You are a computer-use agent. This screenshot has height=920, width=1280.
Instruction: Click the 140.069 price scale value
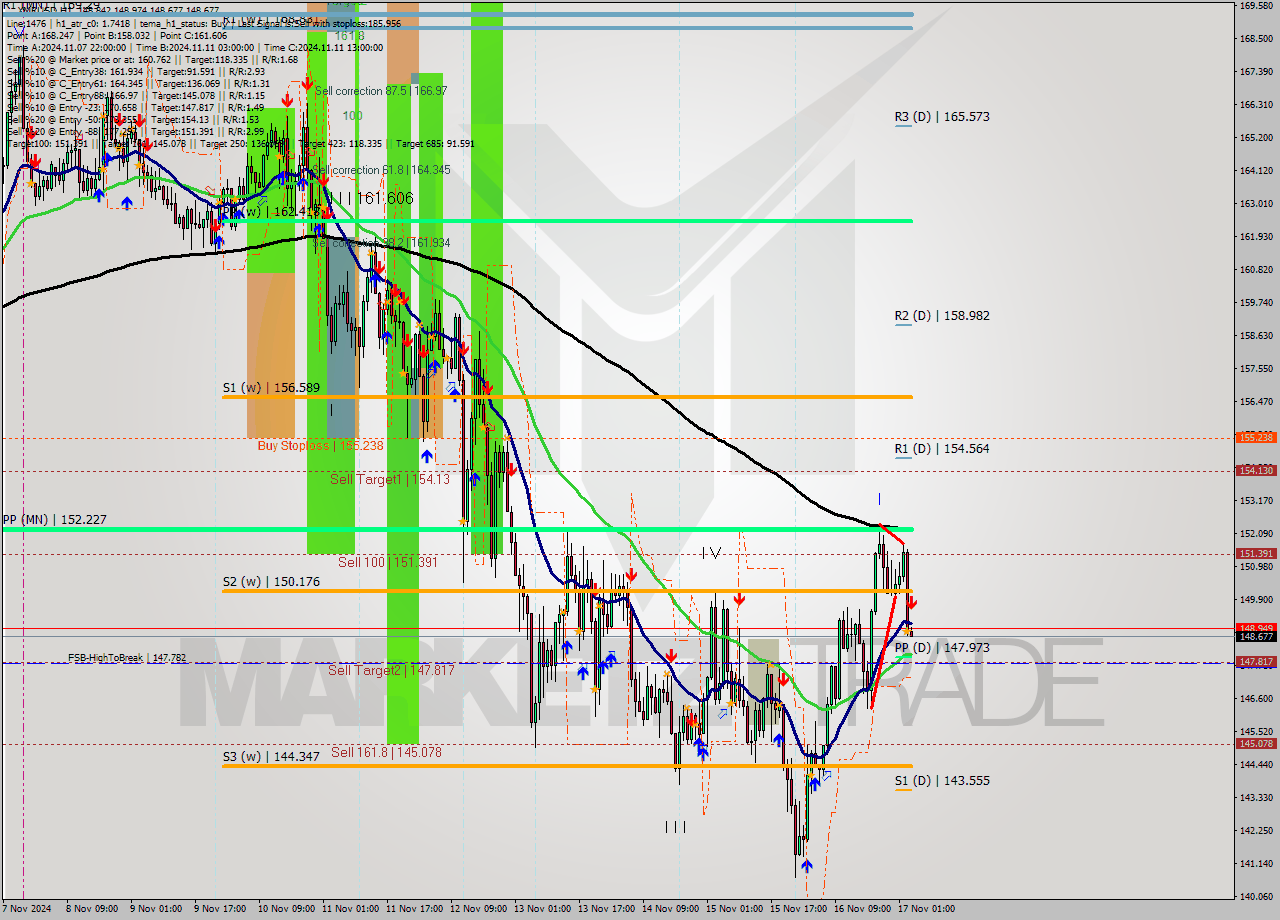[1256, 896]
